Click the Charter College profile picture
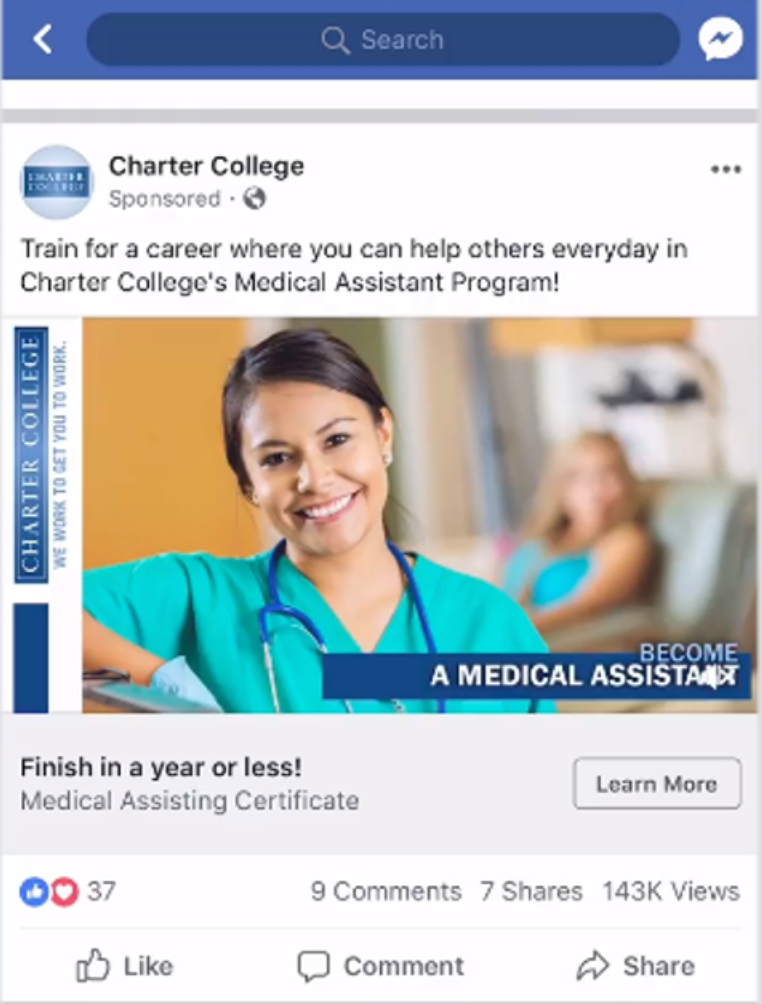The height and width of the screenshot is (1004, 762). click(57, 182)
